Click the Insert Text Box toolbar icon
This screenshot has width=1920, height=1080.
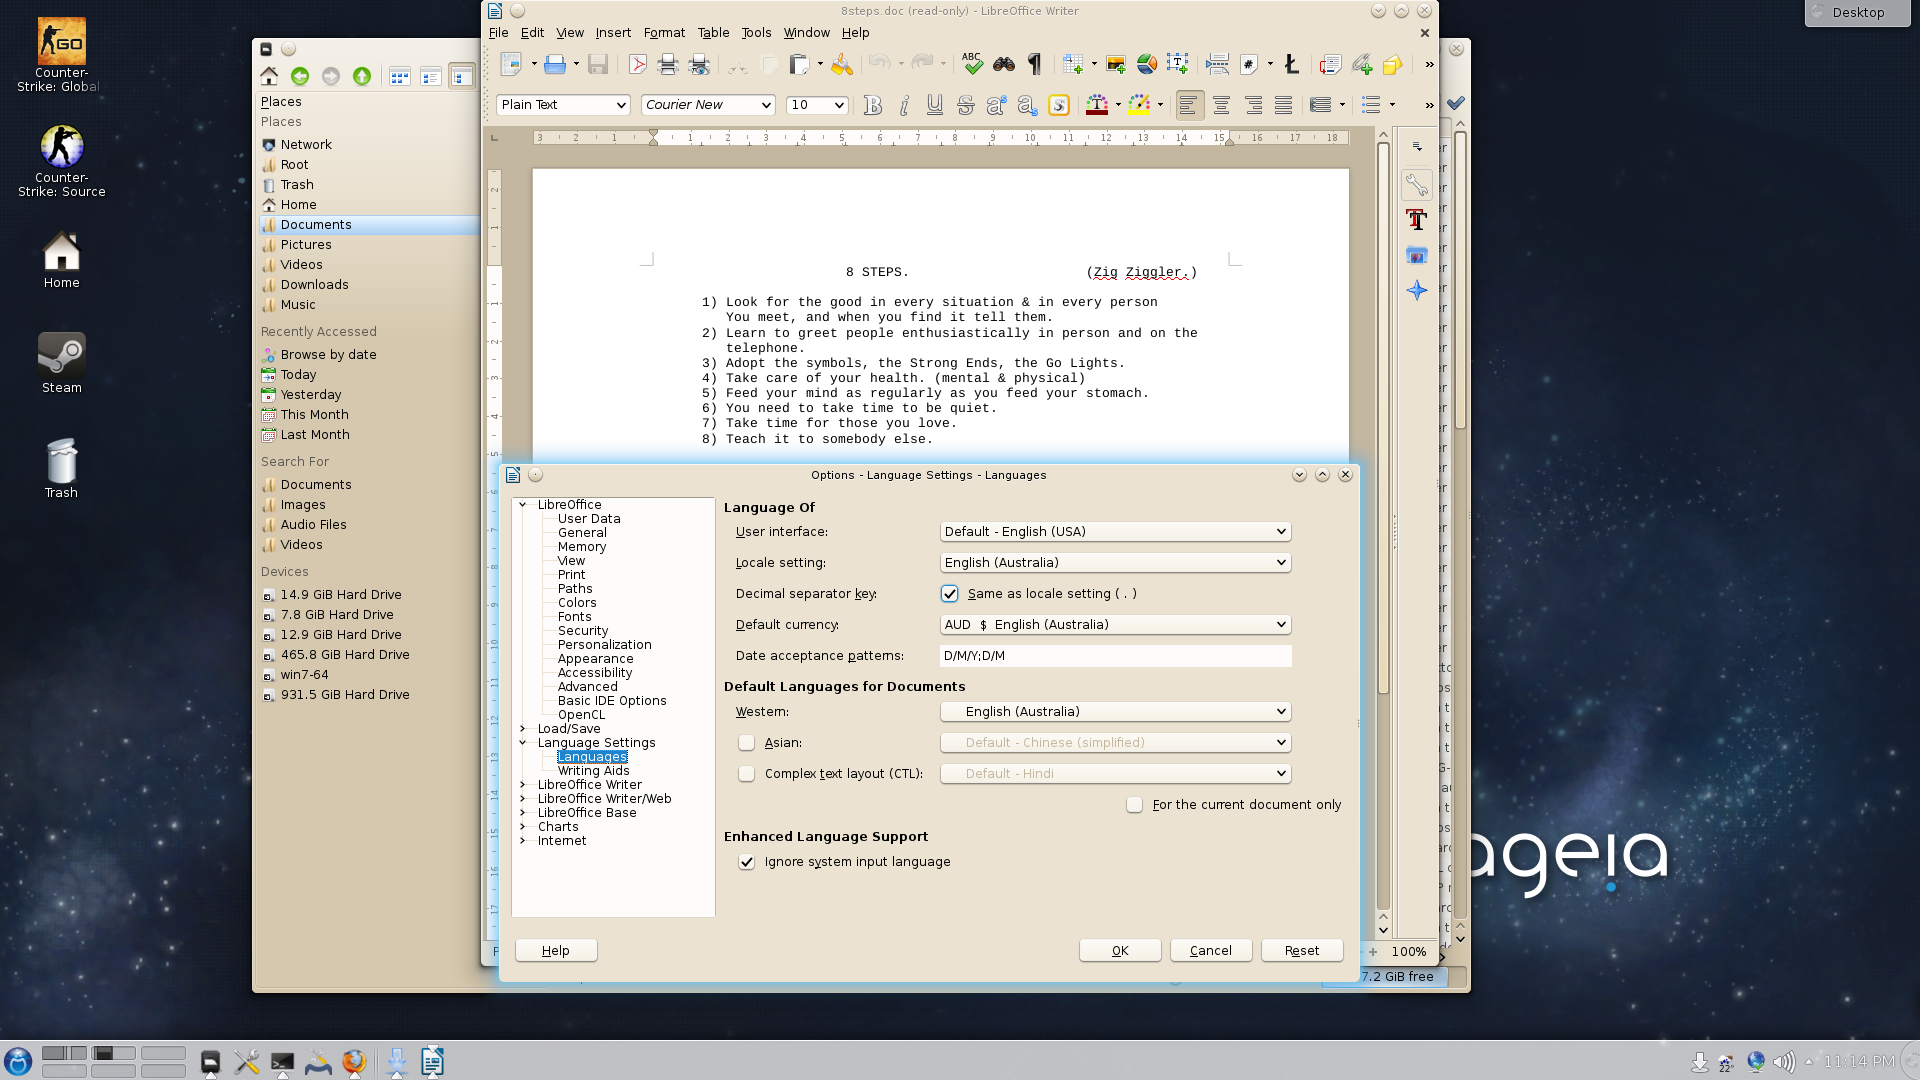pos(1178,65)
